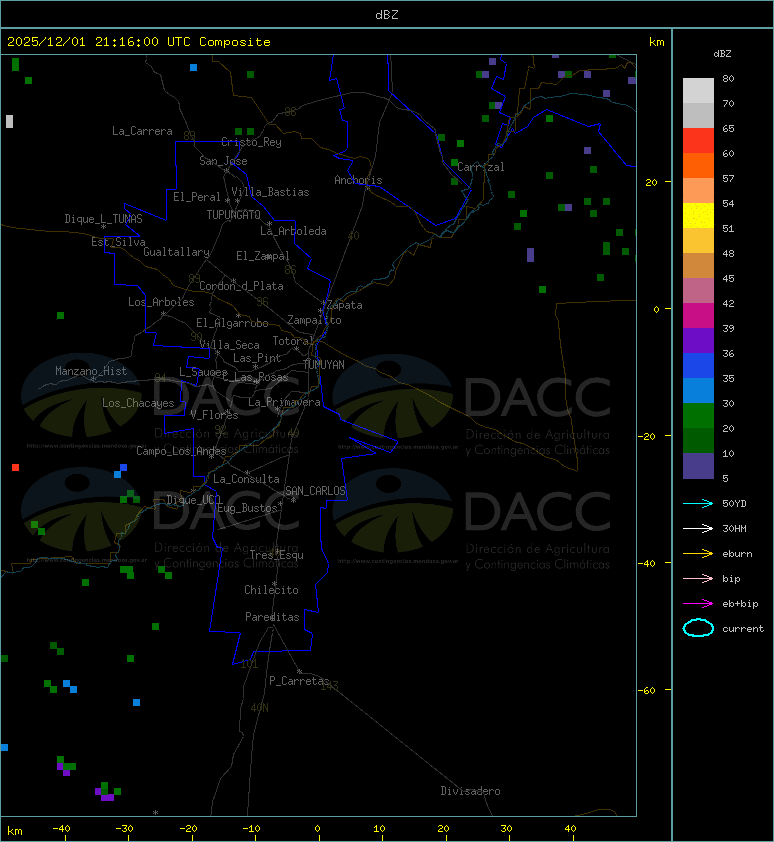Click the magenta eb+bip arrow symbol
Image resolution: width=774 pixels, height=842 pixels.
pos(698,604)
